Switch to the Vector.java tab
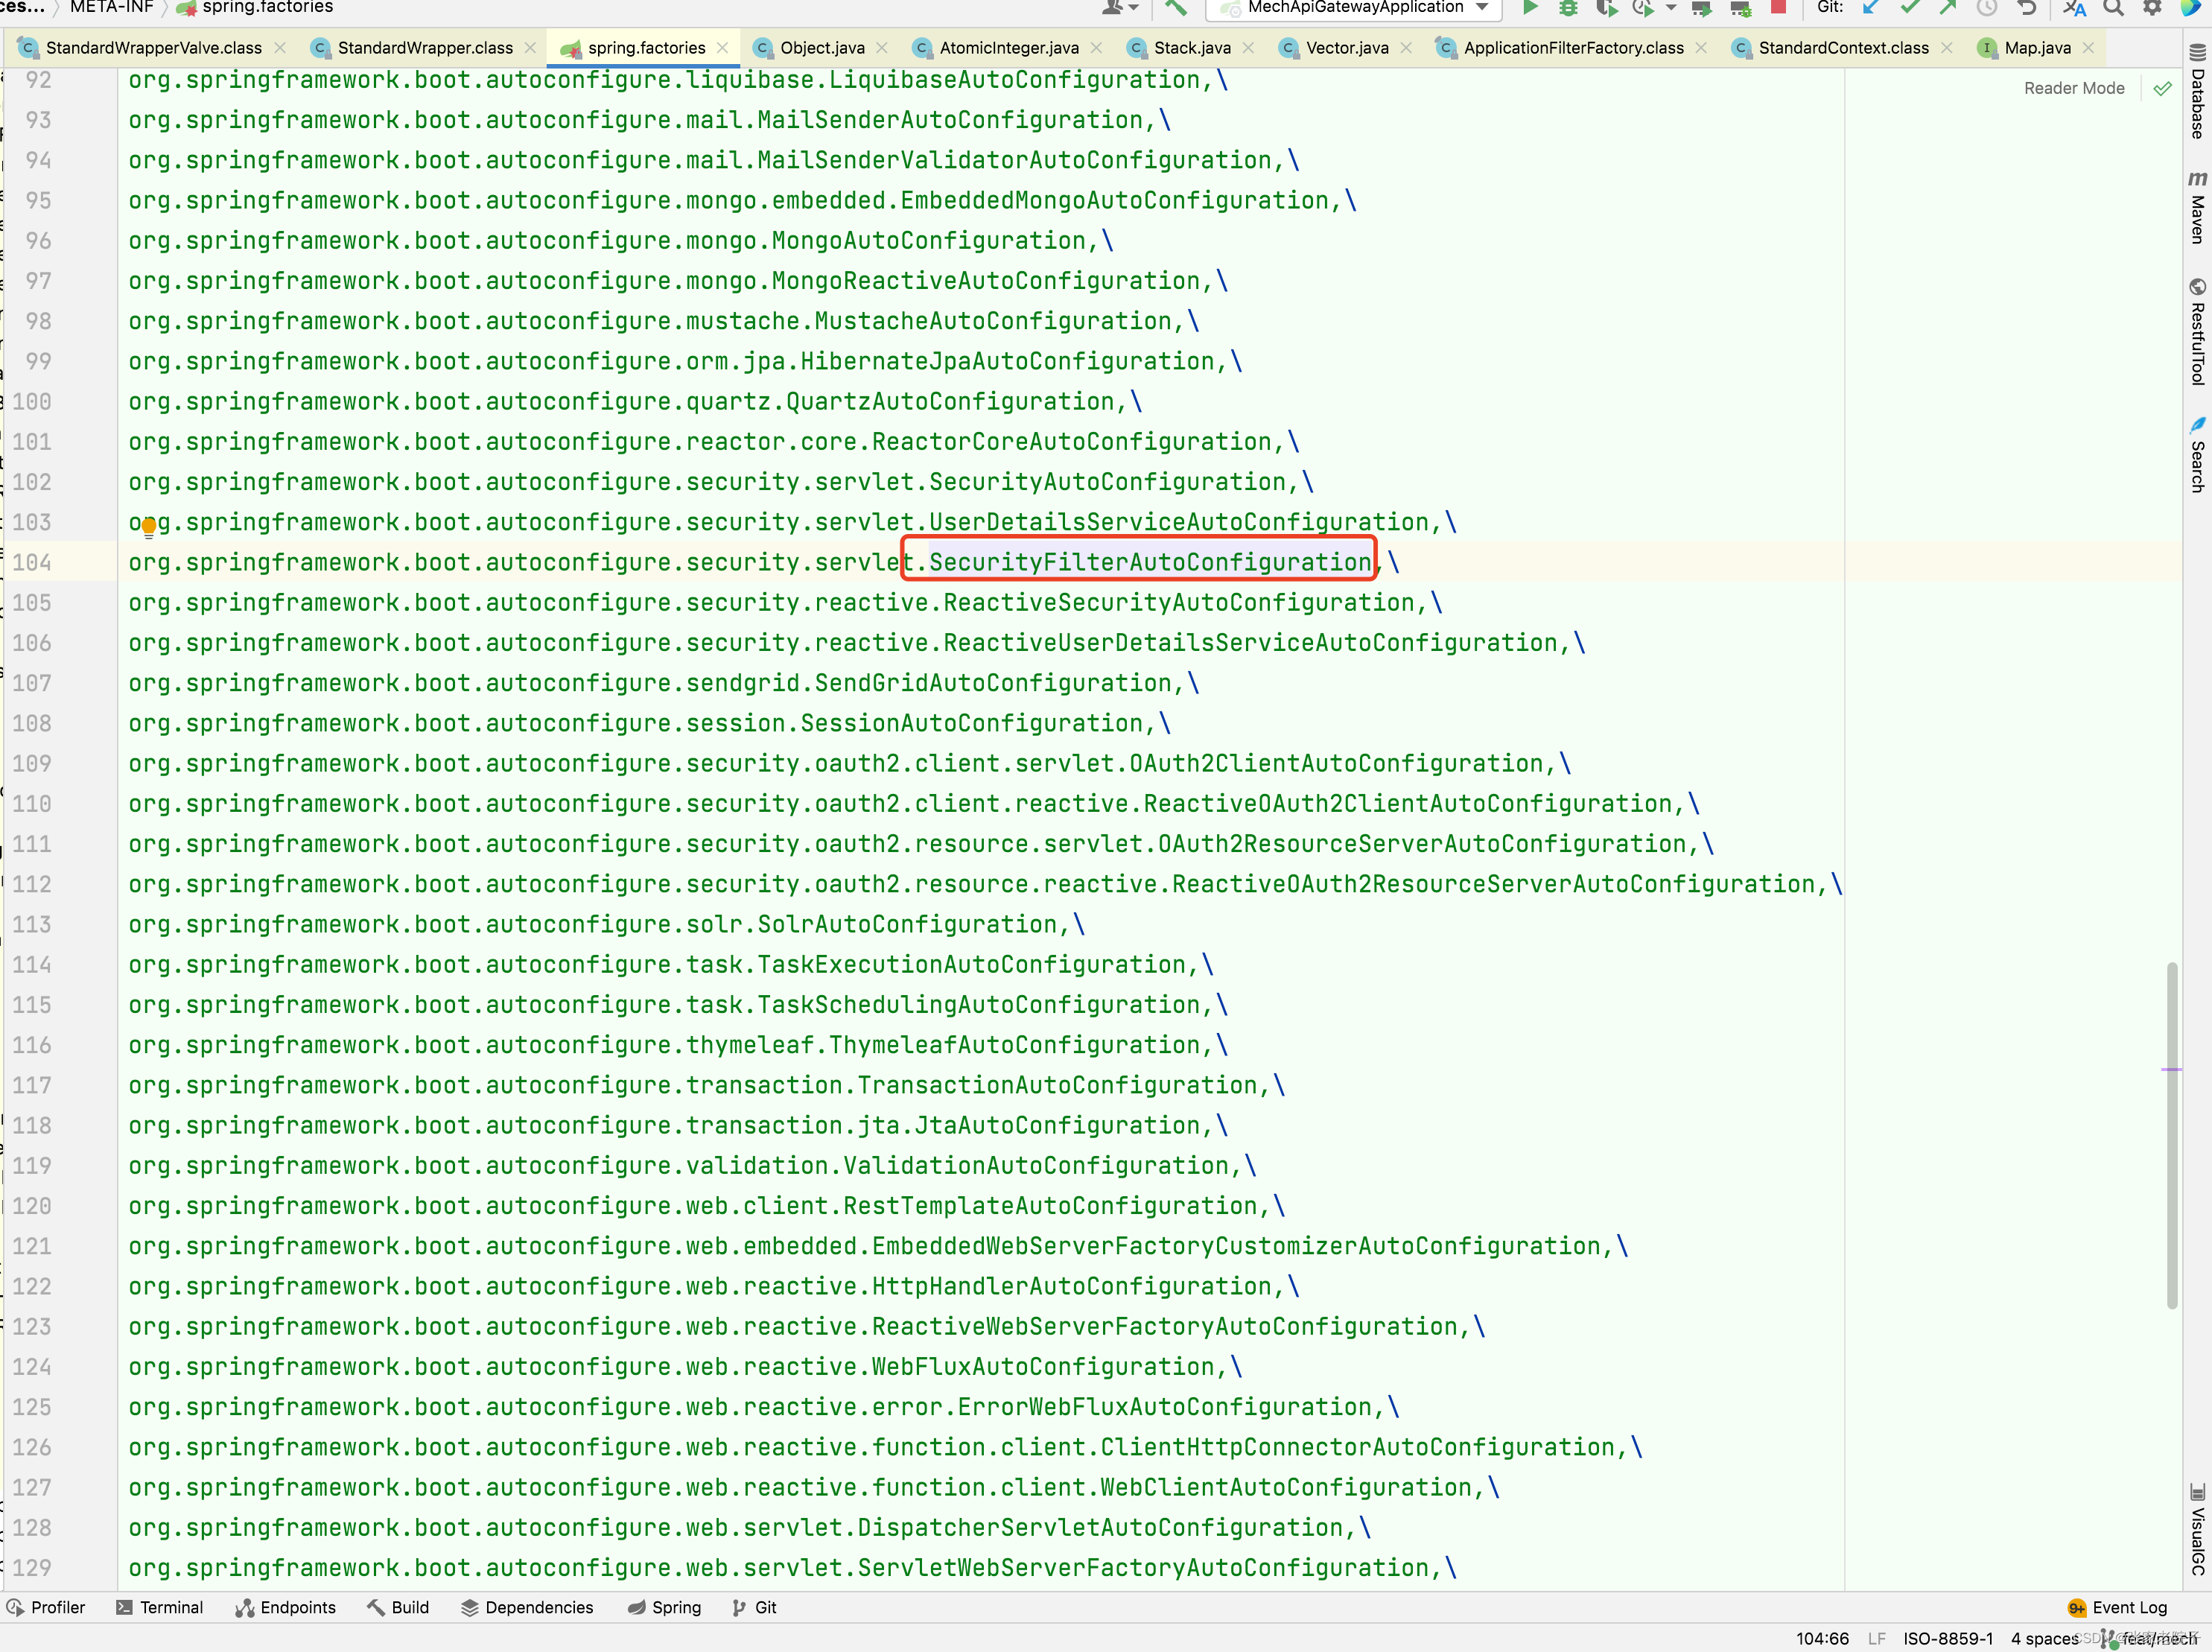 1346,47
